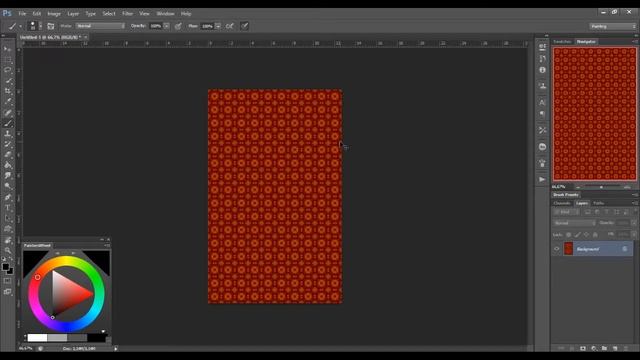Screen dimensions: 640x360
Task: Create a new layer in Layers panel
Action: point(615,348)
